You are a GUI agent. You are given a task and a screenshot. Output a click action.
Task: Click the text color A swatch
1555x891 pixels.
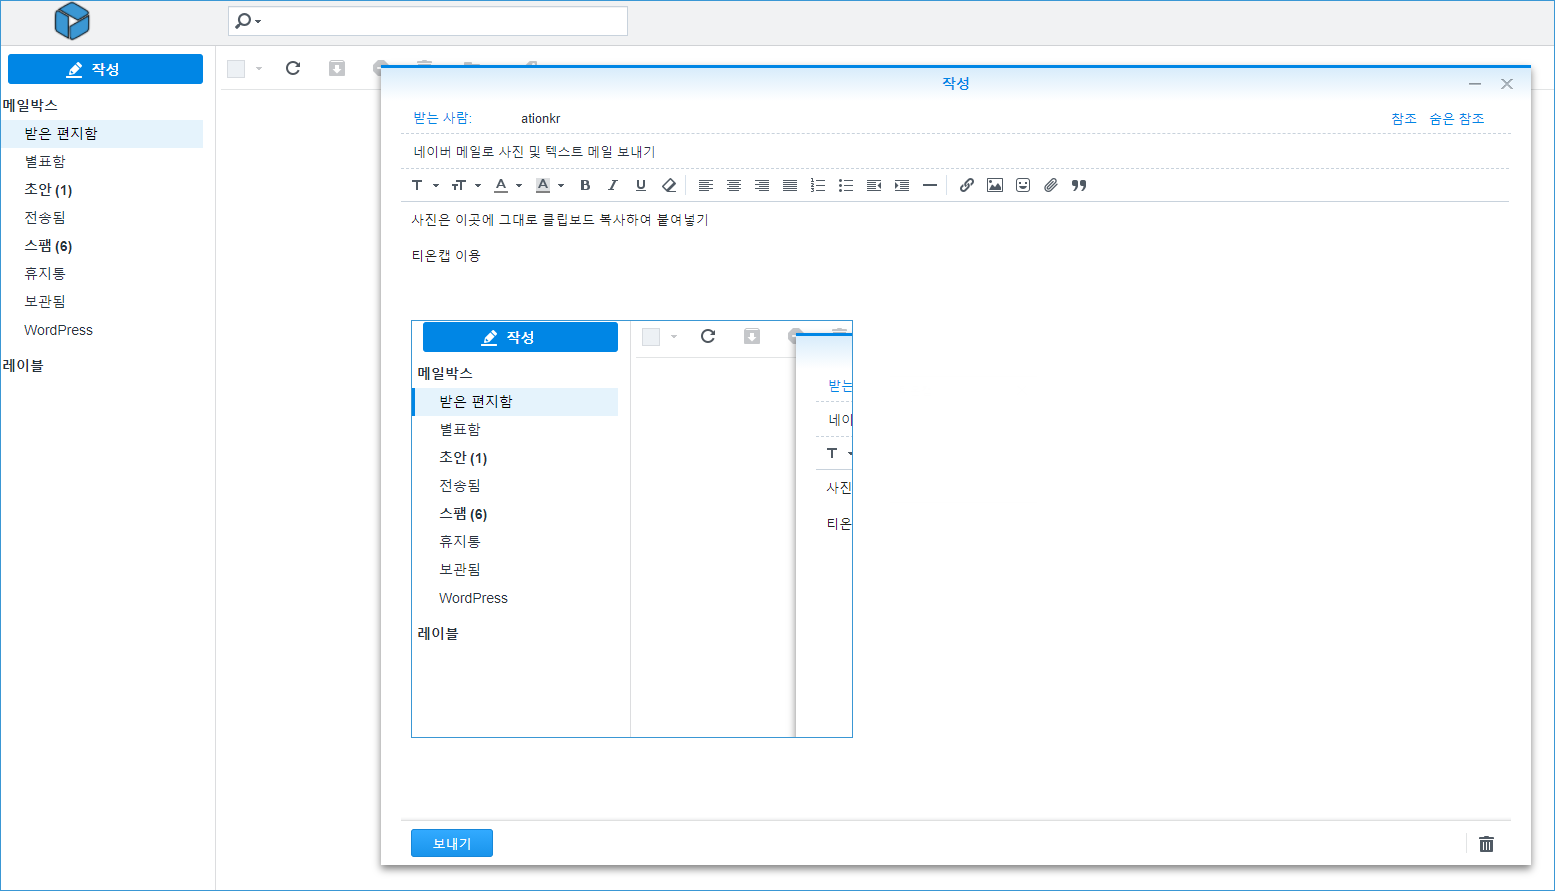501,185
